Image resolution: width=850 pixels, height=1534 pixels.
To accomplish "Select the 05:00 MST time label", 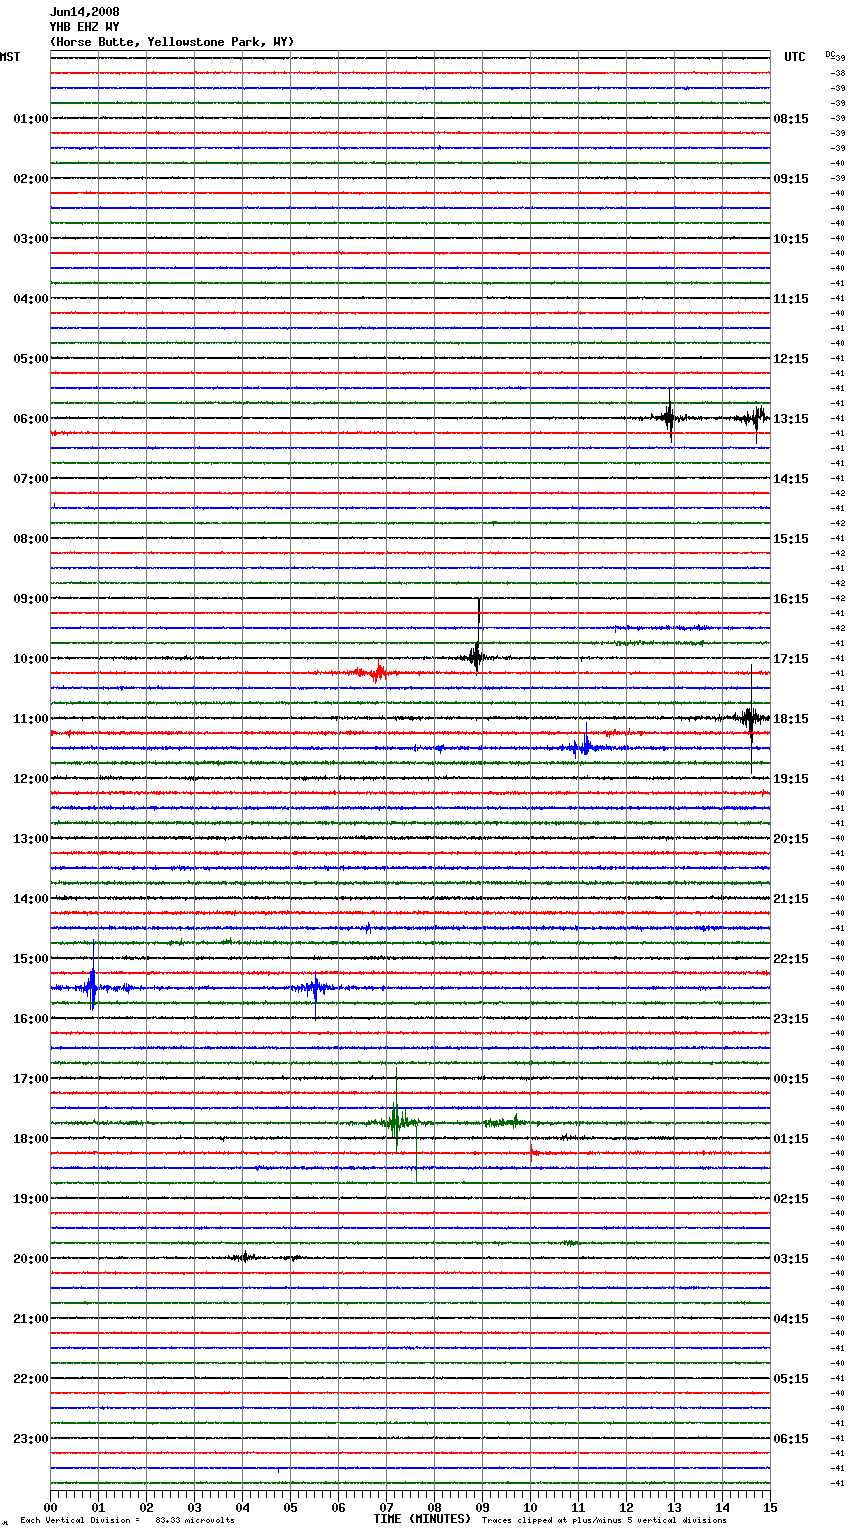I will (x=31, y=359).
